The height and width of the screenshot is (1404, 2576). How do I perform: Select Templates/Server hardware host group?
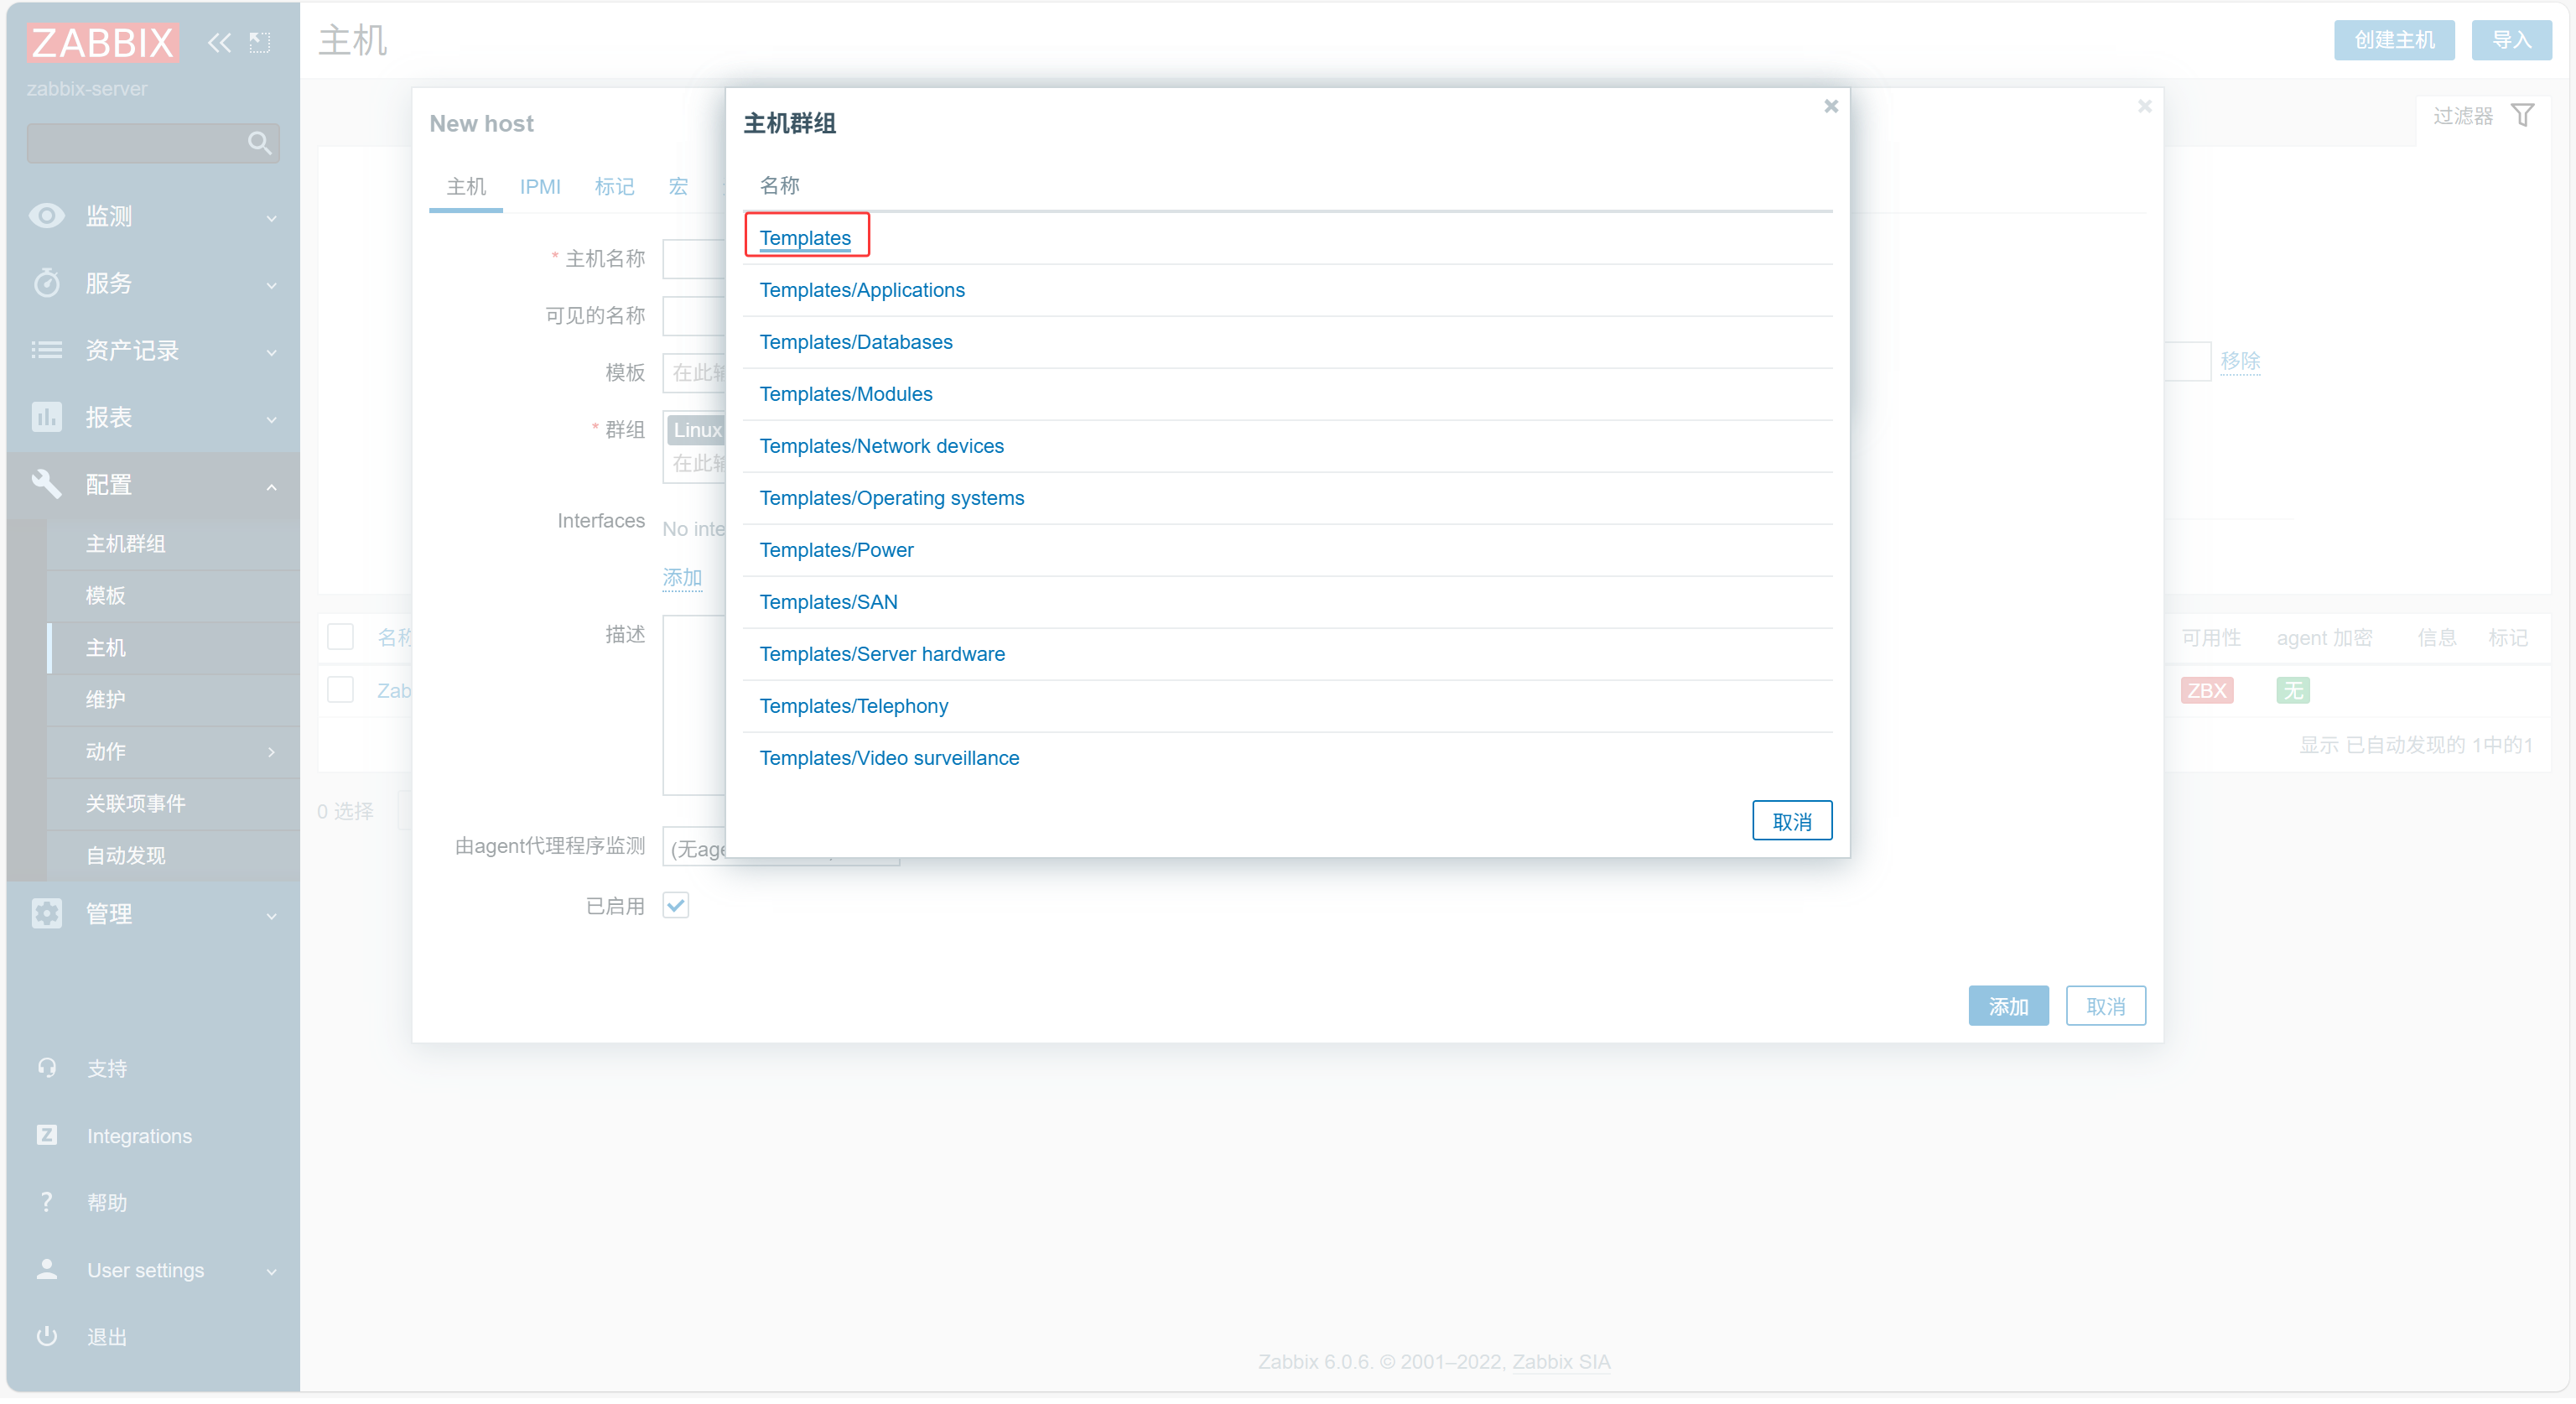[x=882, y=654]
